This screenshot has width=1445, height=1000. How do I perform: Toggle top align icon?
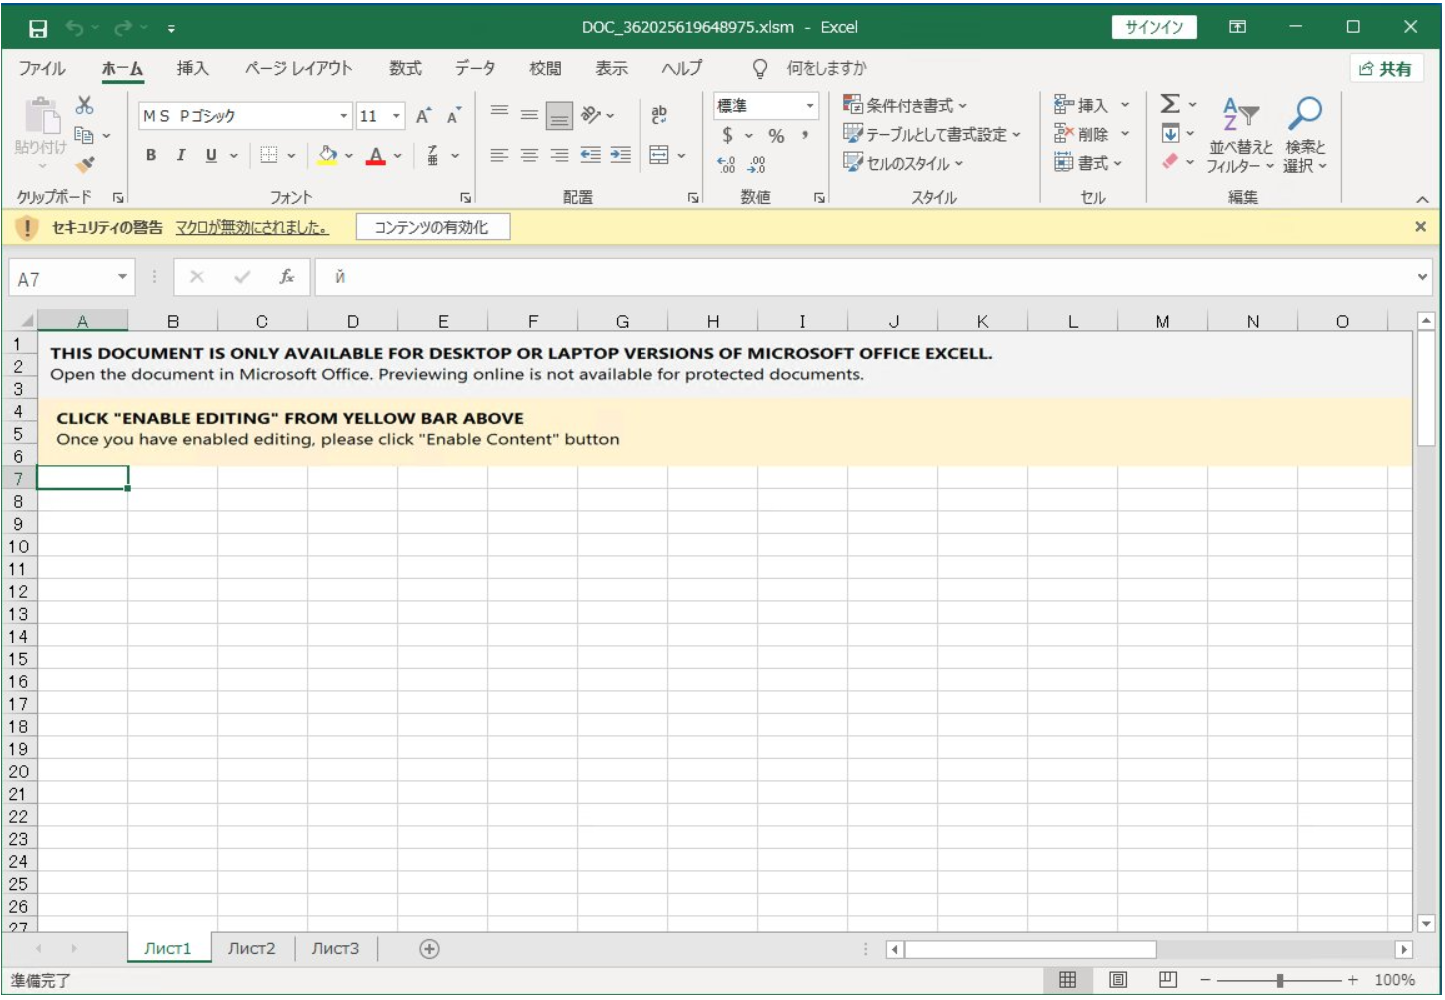point(499,113)
